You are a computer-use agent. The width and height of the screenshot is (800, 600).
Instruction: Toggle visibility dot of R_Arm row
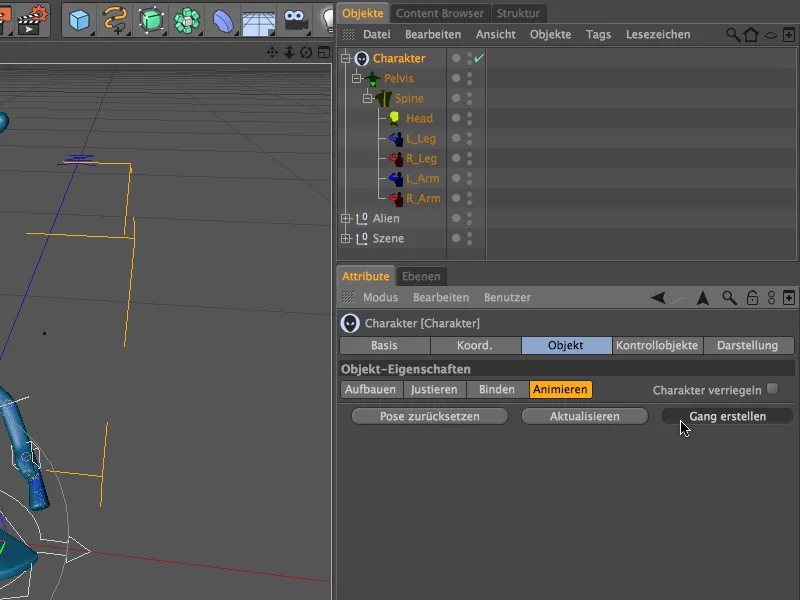(456, 198)
